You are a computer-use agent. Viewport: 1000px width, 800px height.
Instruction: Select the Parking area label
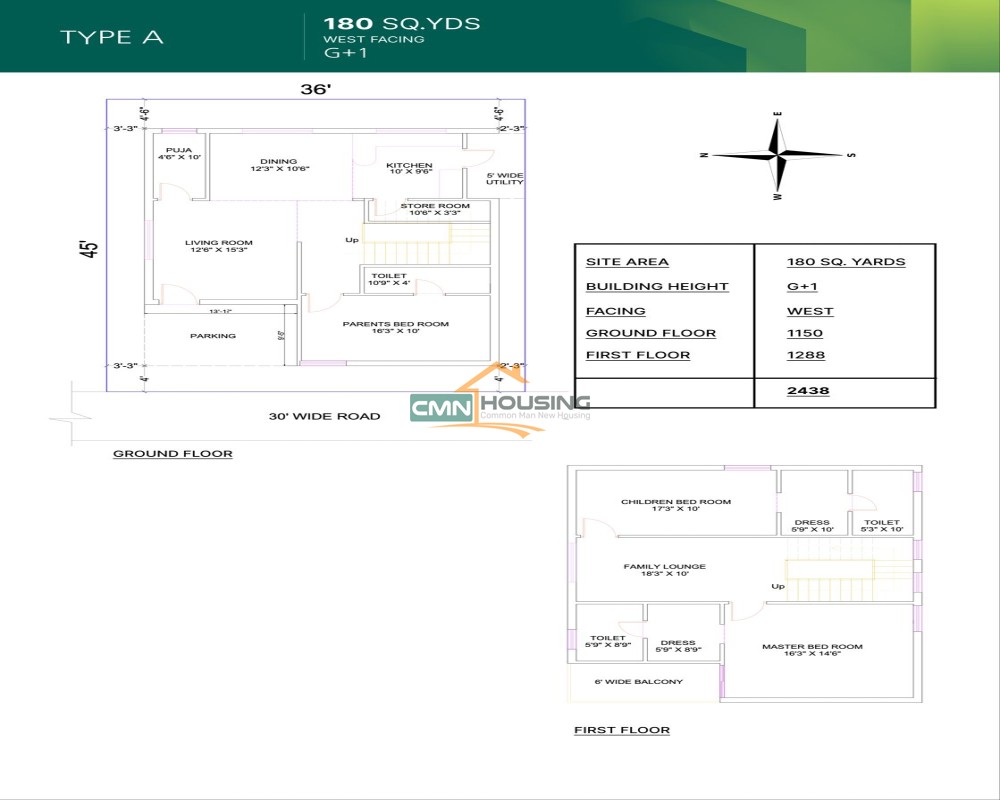tap(213, 336)
